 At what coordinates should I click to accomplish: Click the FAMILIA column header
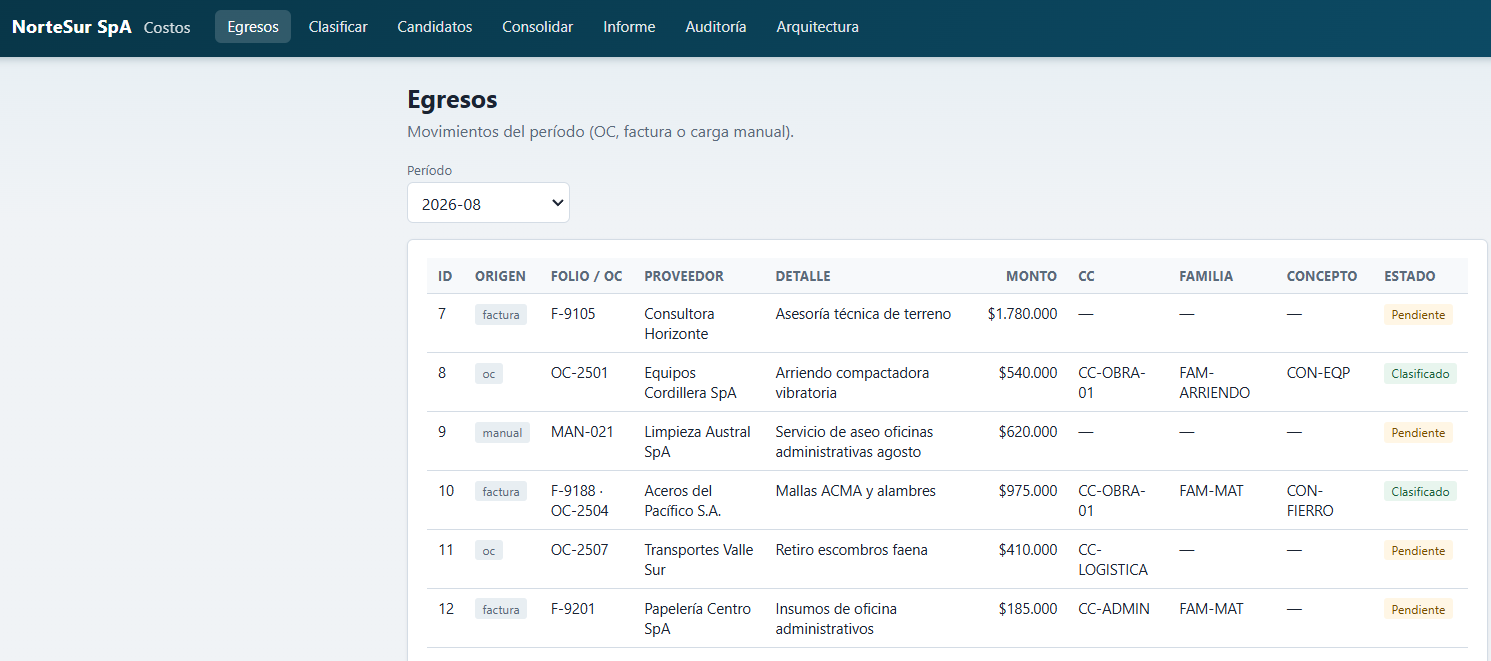pyautogui.click(x=1206, y=276)
